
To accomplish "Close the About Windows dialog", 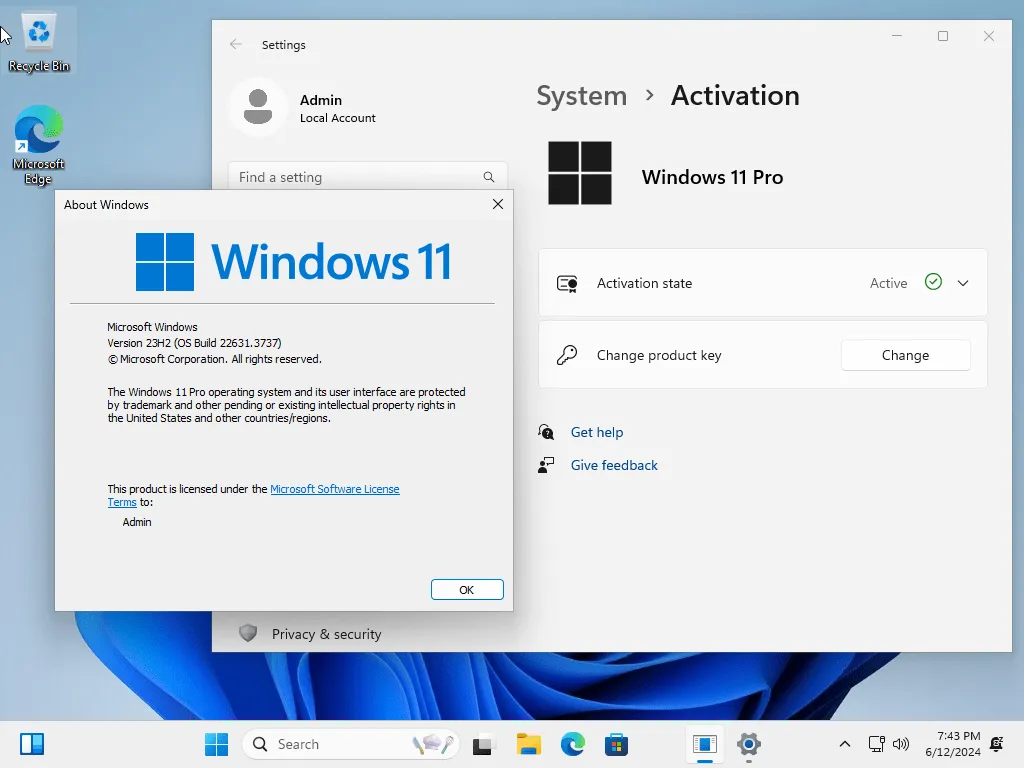I will tap(498, 204).
